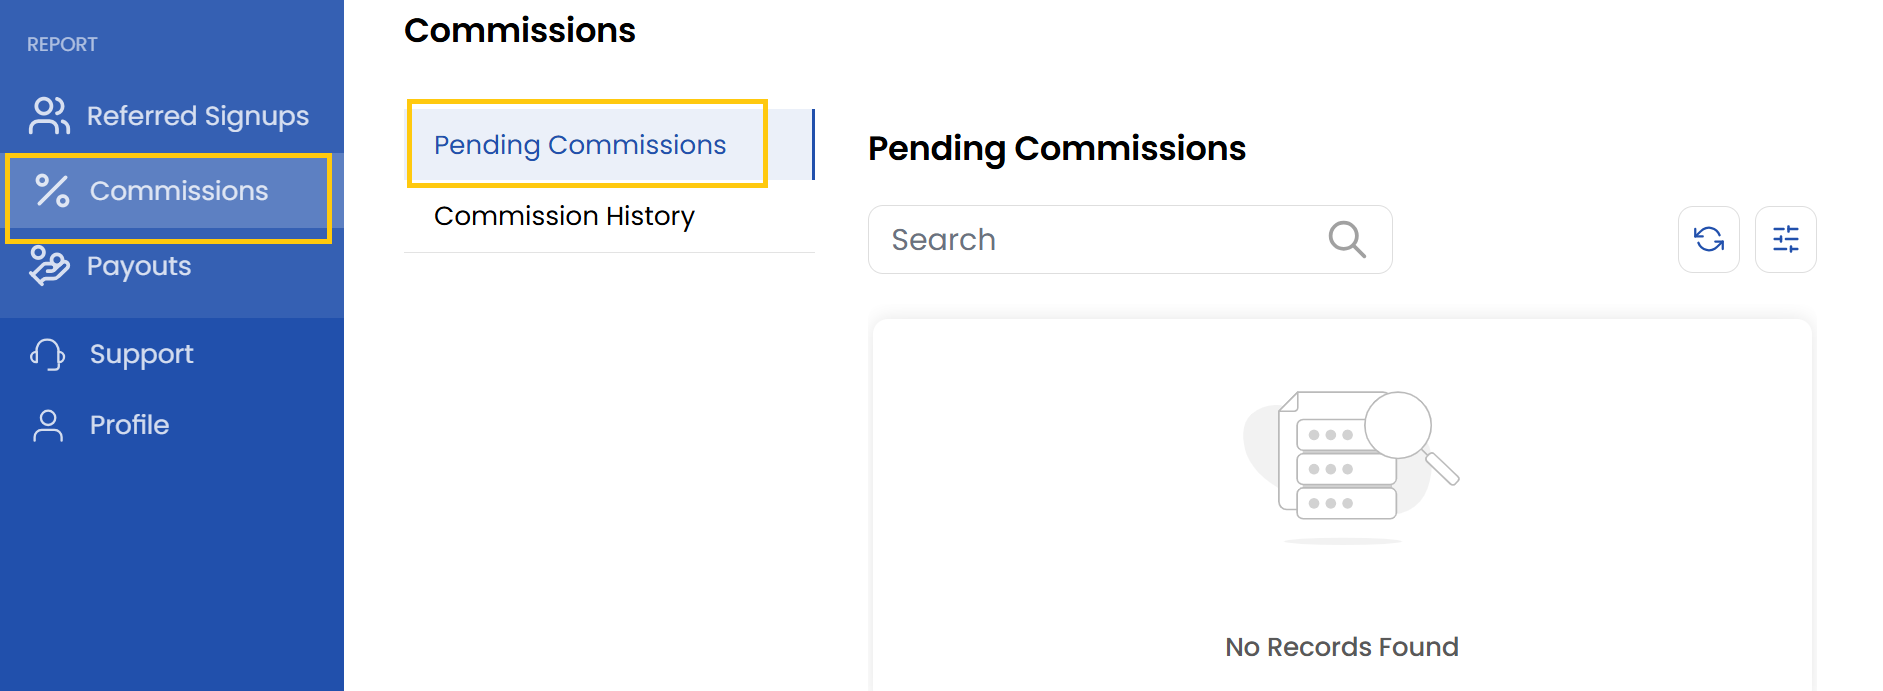Click the Profile user icon

click(48, 425)
